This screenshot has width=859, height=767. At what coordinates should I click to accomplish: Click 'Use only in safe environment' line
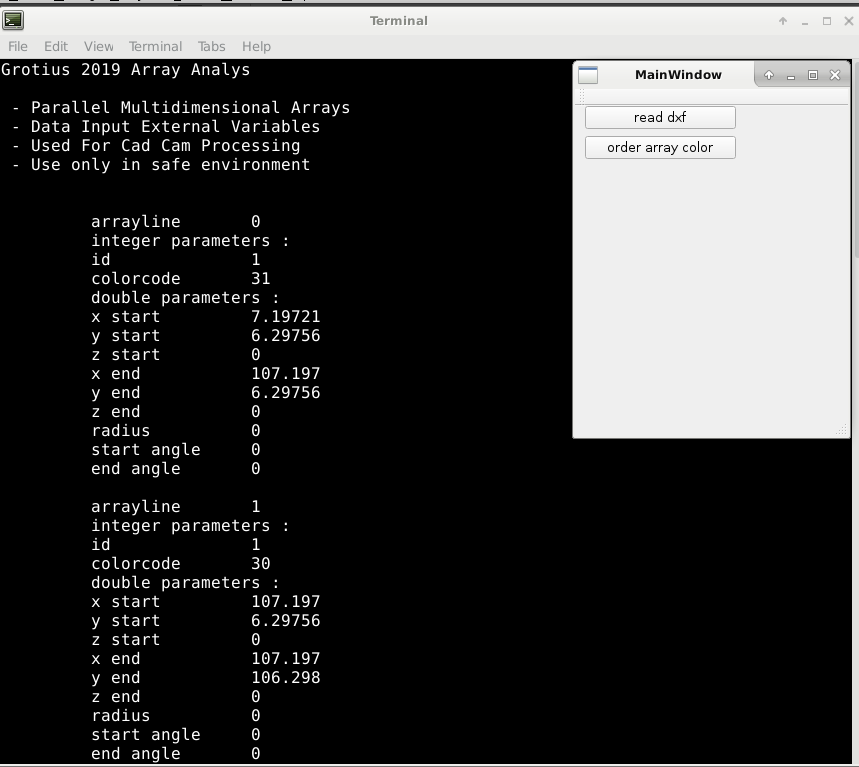(x=170, y=165)
